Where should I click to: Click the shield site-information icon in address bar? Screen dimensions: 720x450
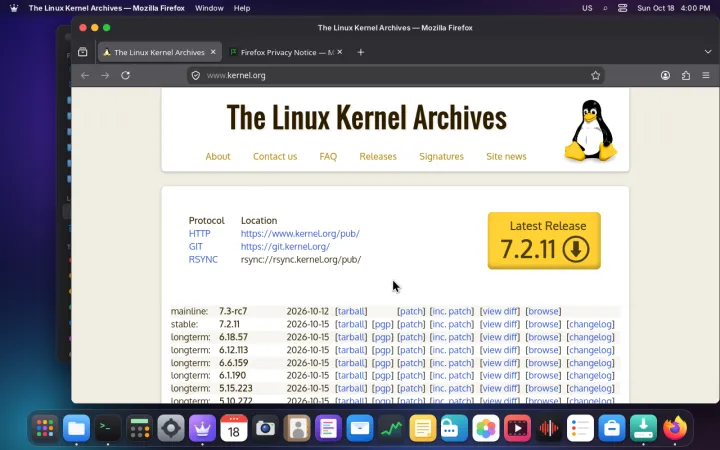click(196, 75)
